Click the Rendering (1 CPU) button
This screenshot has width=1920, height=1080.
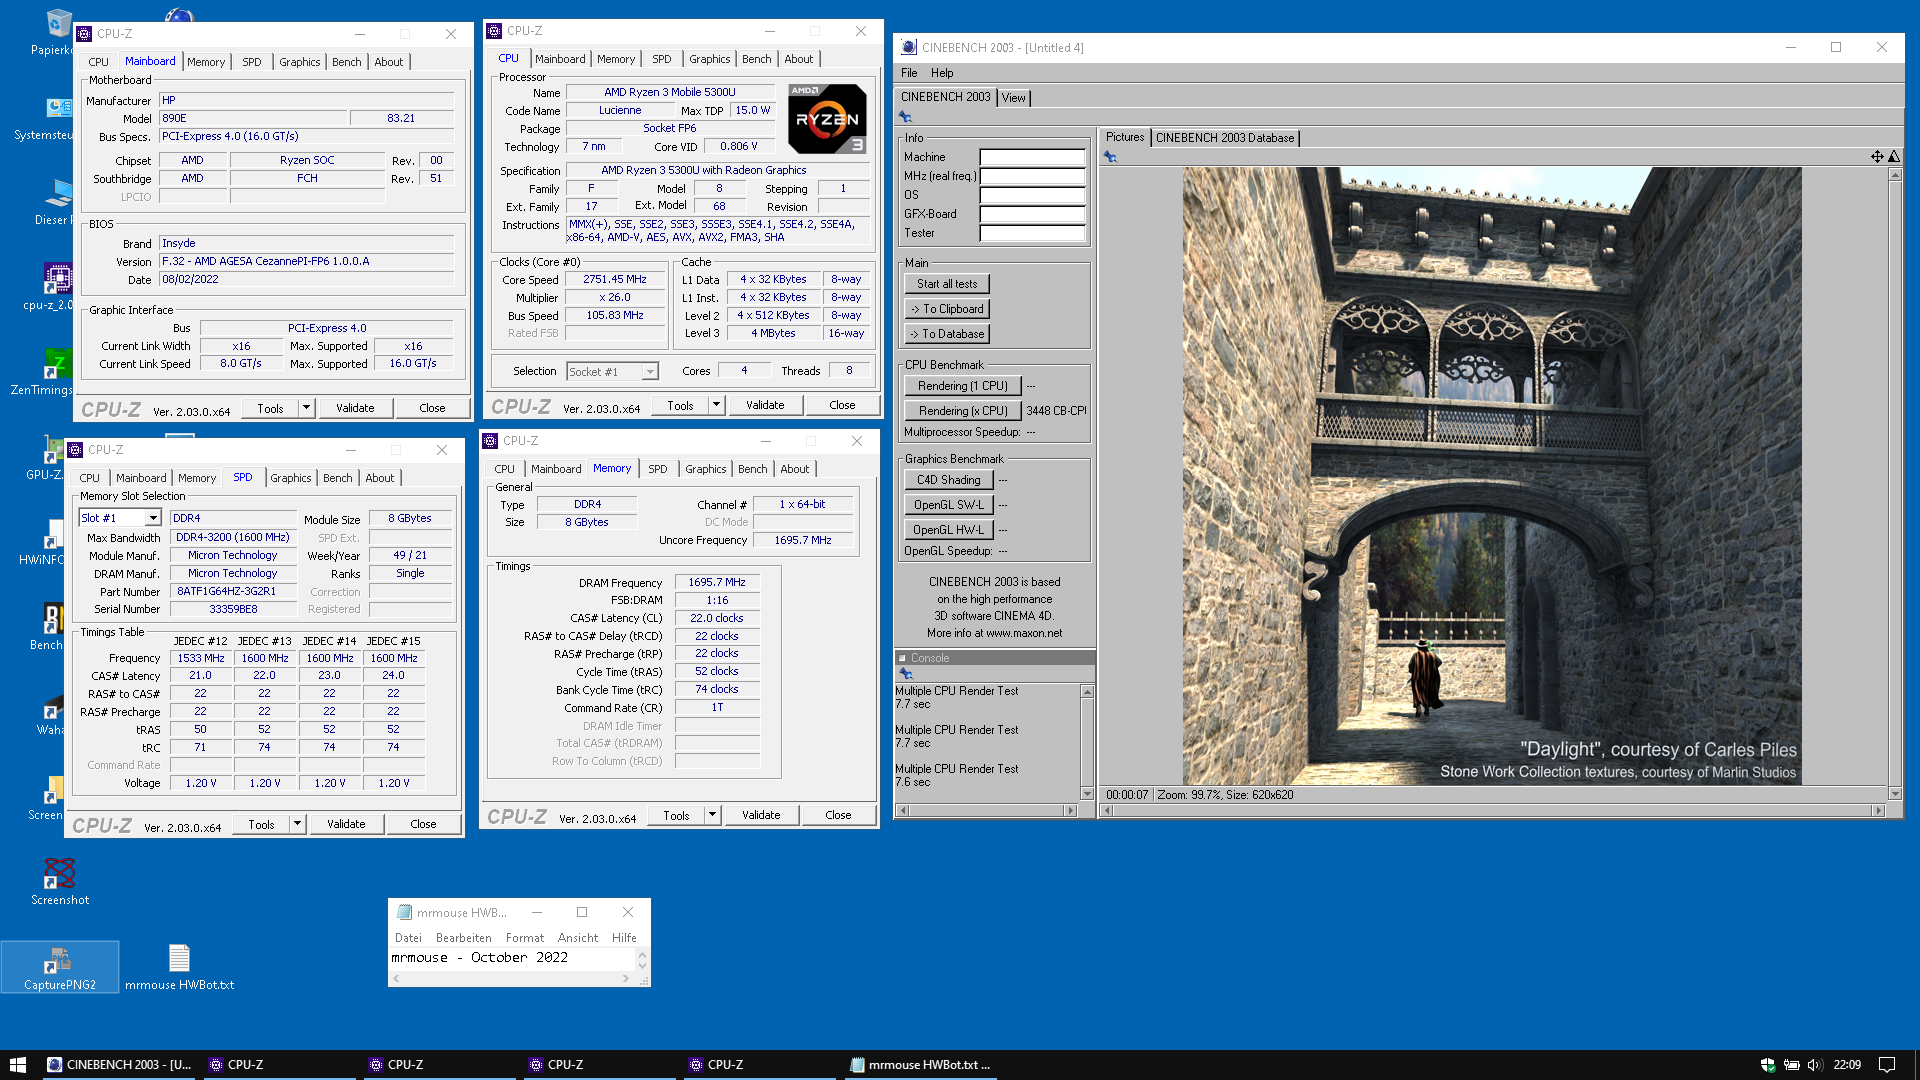963,386
